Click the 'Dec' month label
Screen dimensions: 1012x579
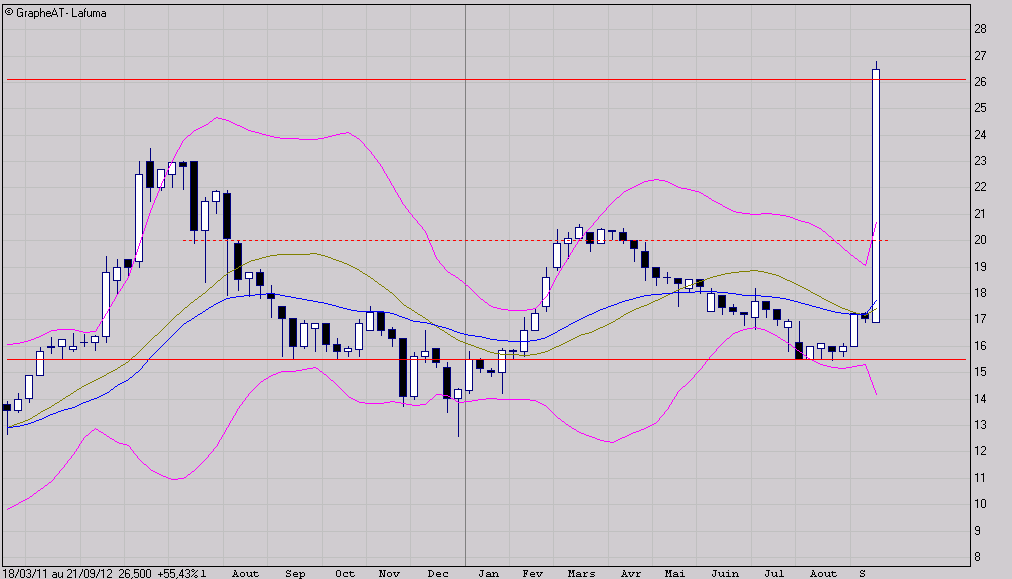coord(438,573)
